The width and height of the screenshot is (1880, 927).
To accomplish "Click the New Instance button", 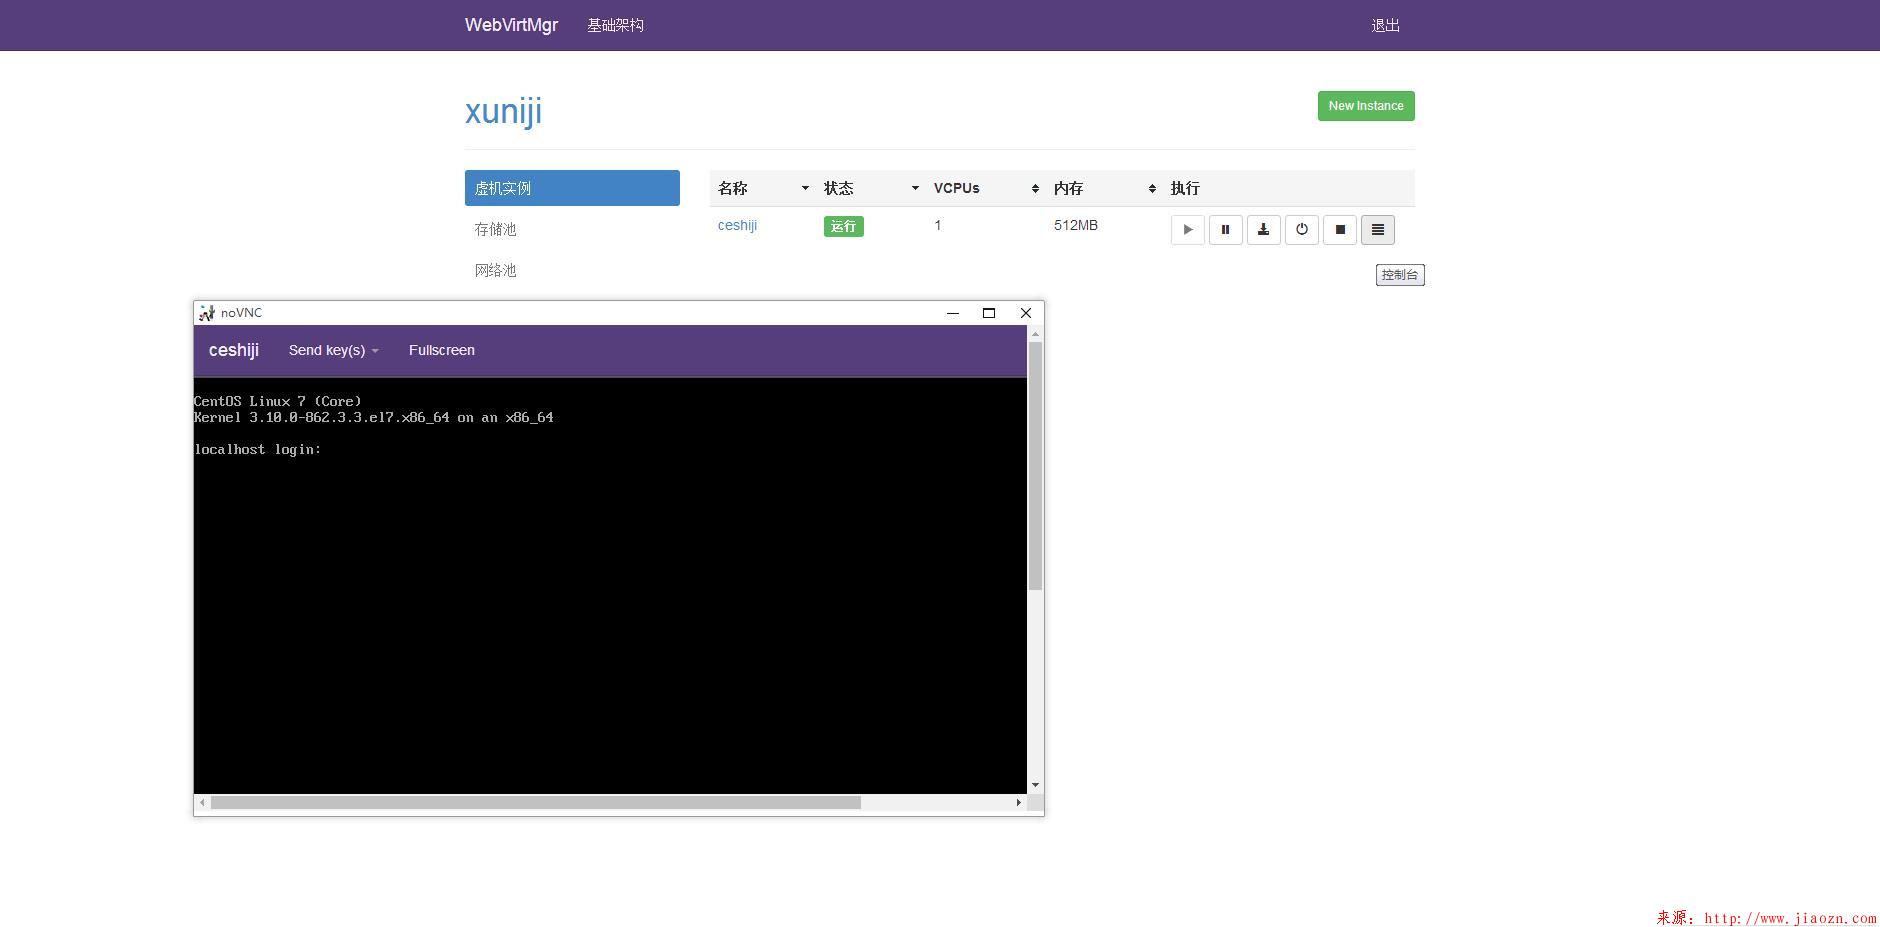I will 1365,106.
